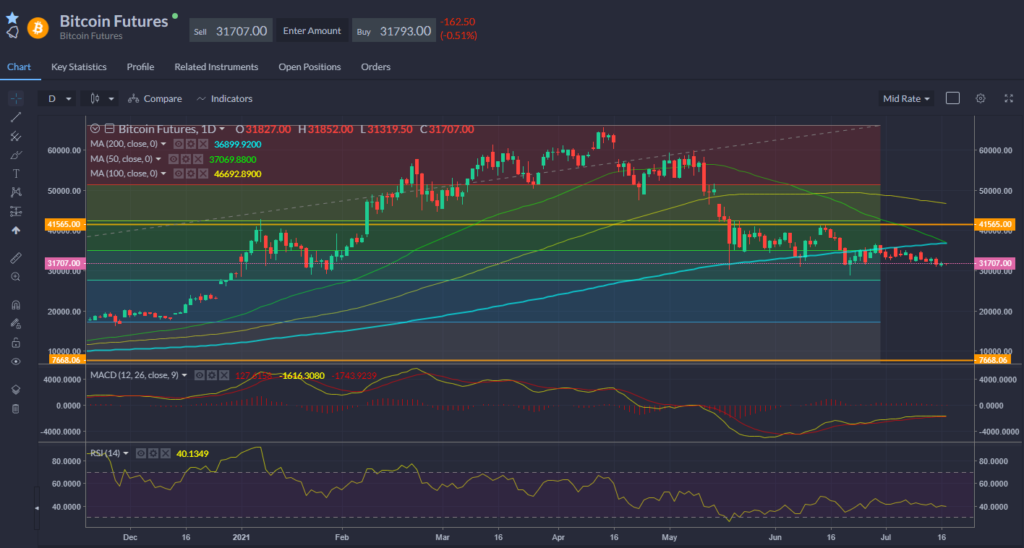Toggle stay in drawing mode
This screenshot has height=548, width=1024.
coord(16,324)
